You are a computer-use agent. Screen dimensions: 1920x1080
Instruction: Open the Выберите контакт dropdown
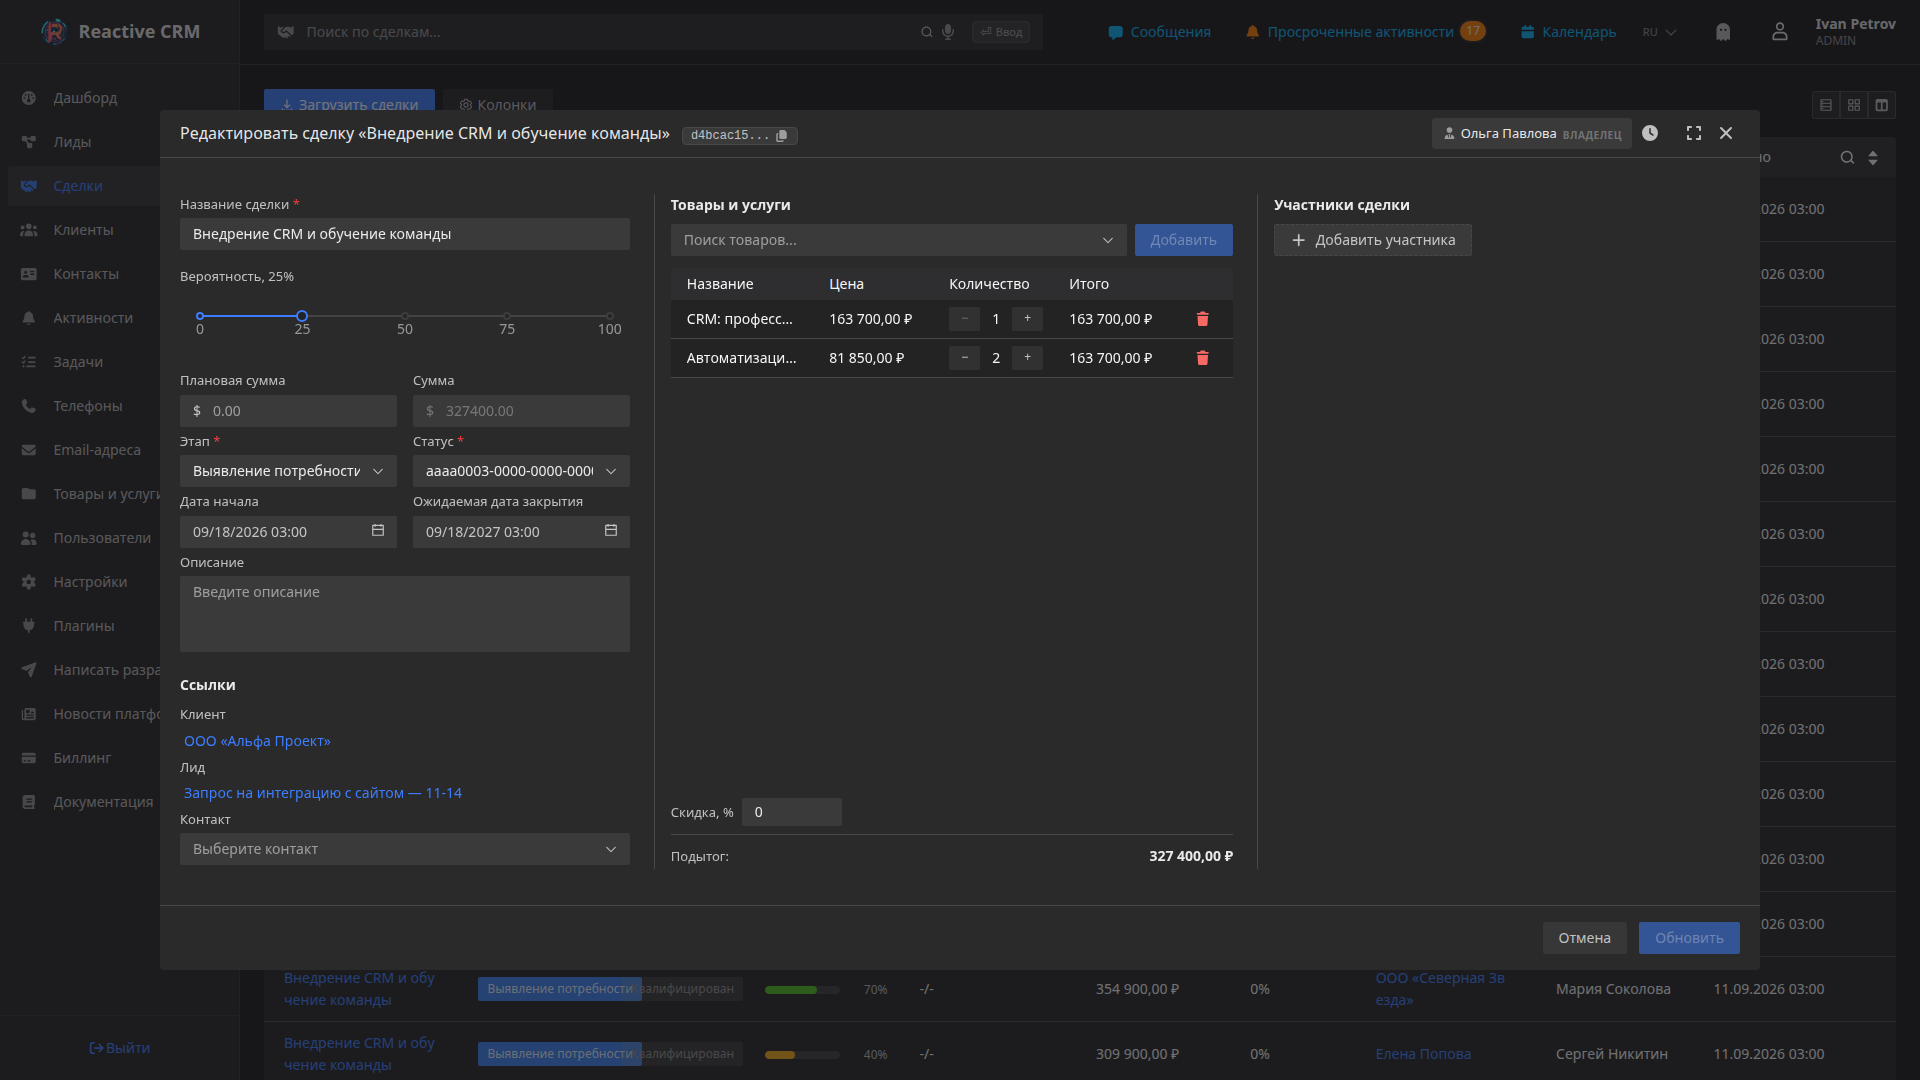(405, 849)
